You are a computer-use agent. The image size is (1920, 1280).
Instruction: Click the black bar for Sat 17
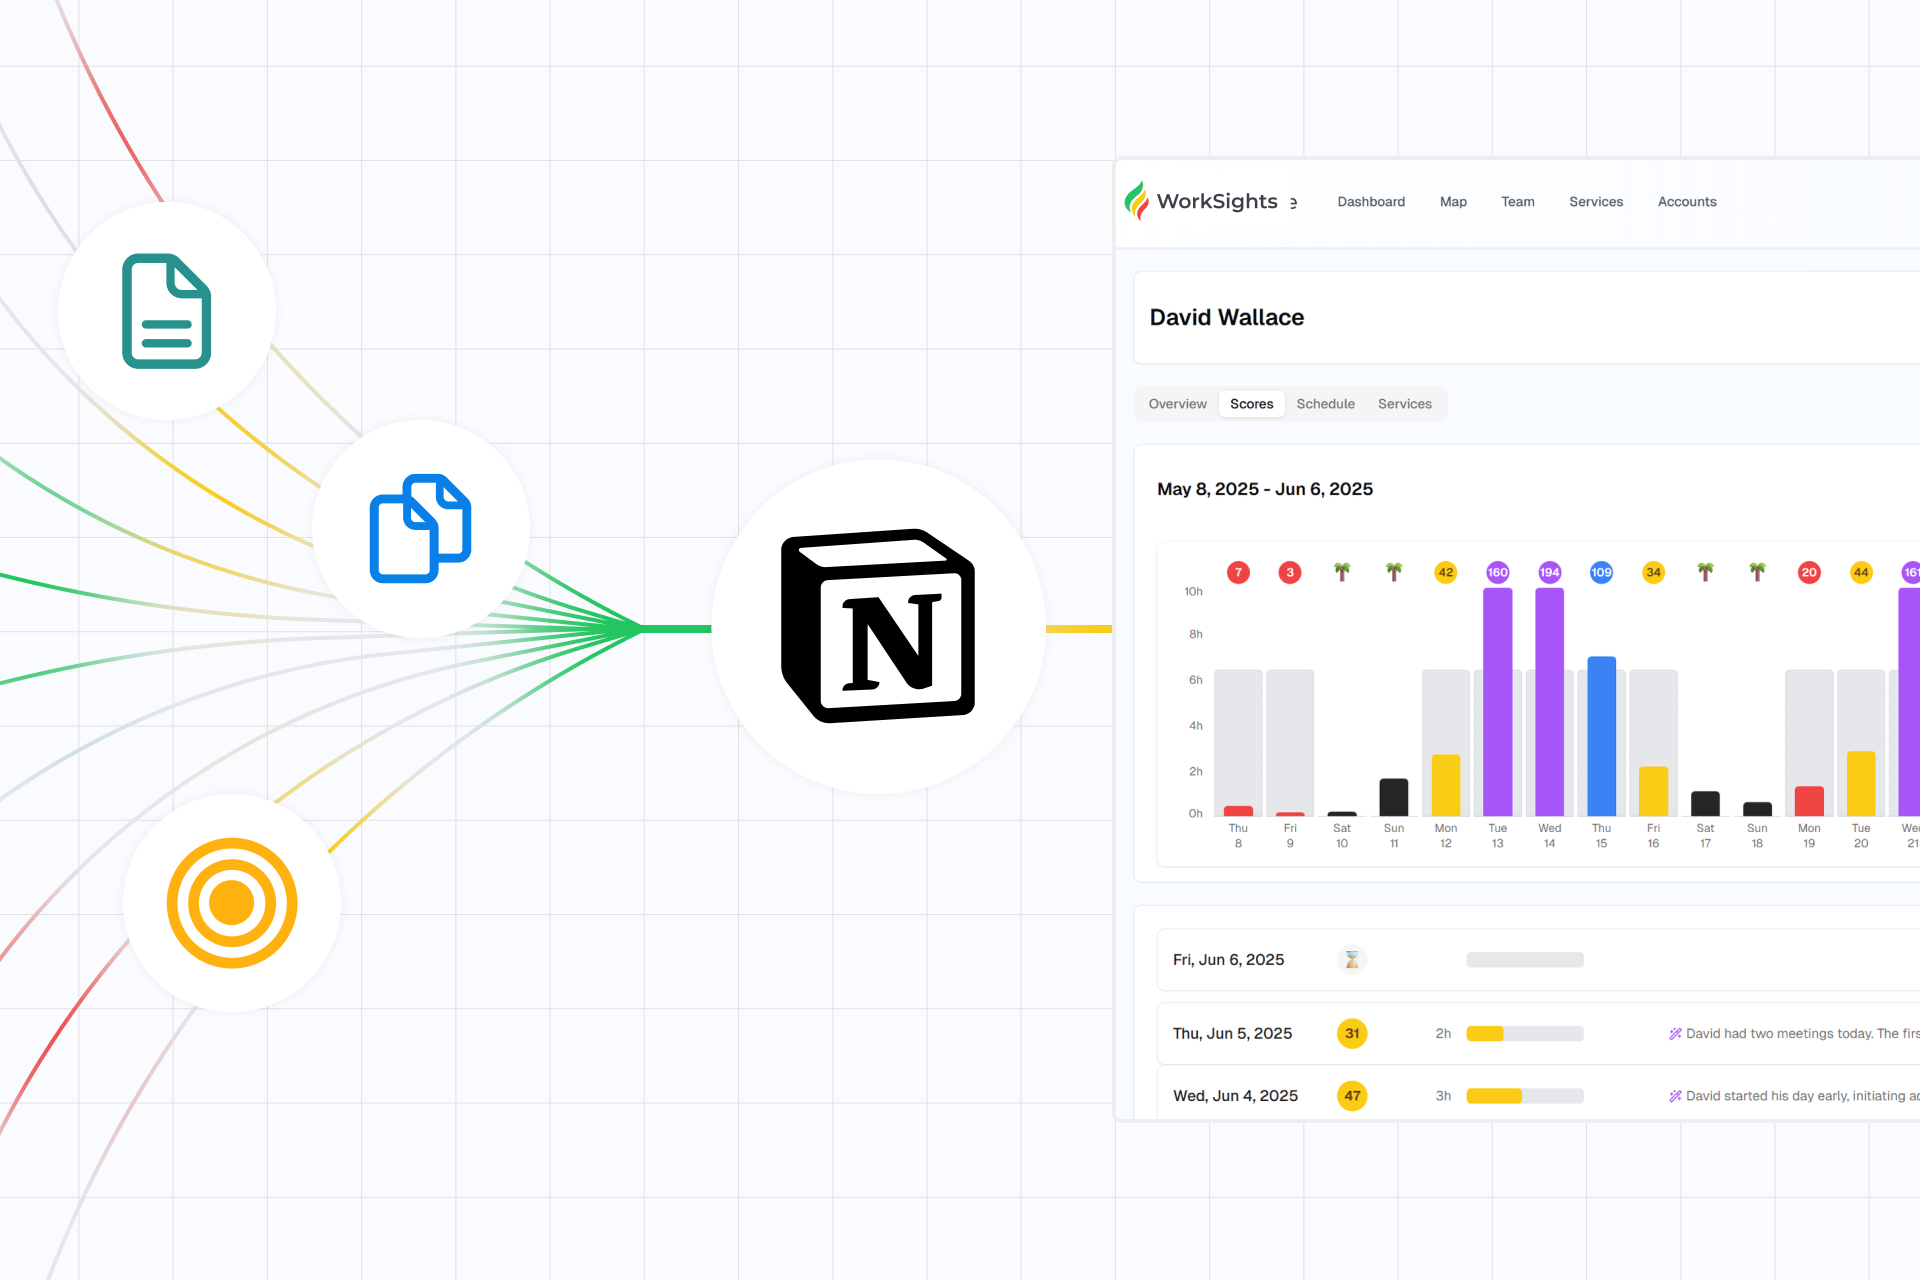[x=1706, y=804]
